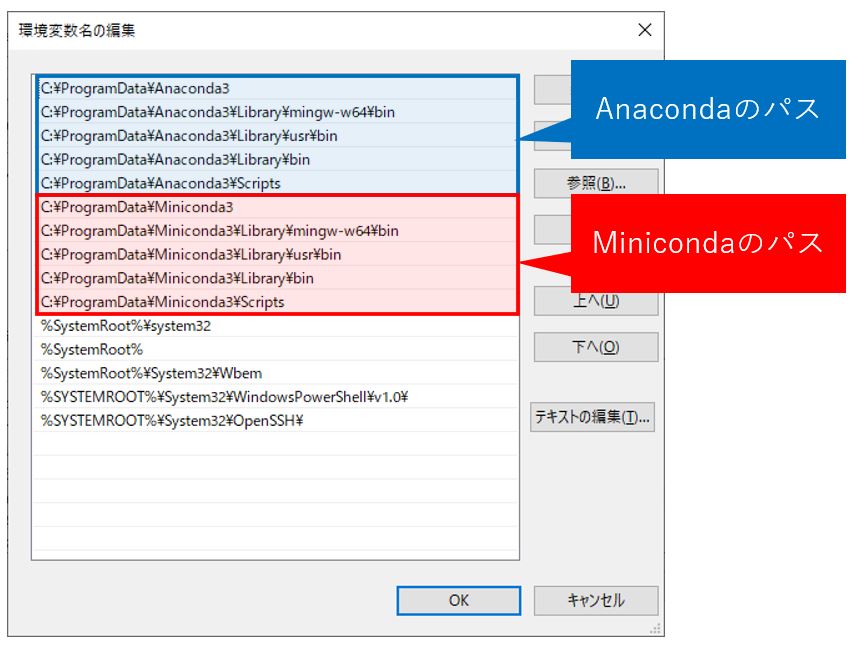Select path C:¥ProgramData¥Miniconda3
858x652 pixels.
pos(276,207)
